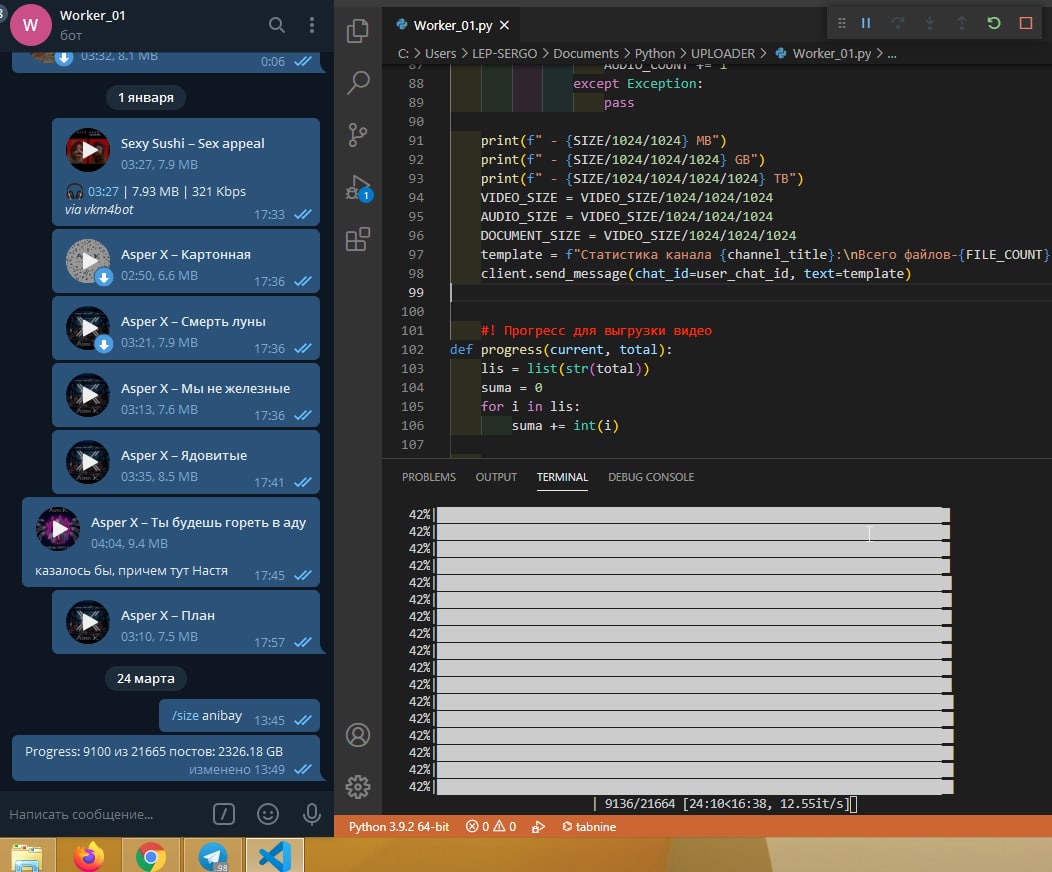This screenshot has height=872, width=1052.
Task: Open the Search view in VS Code
Action: pos(357,83)
